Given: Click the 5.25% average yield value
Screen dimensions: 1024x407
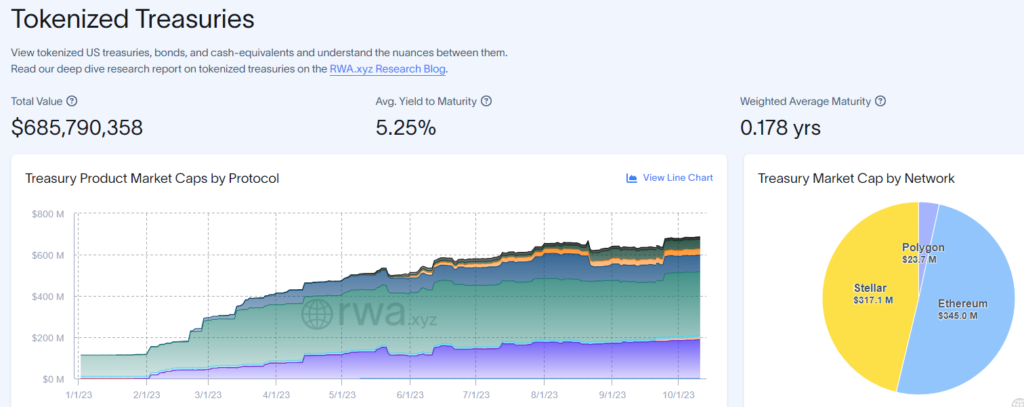Looking at the screenshot, I should coord(406,127).
